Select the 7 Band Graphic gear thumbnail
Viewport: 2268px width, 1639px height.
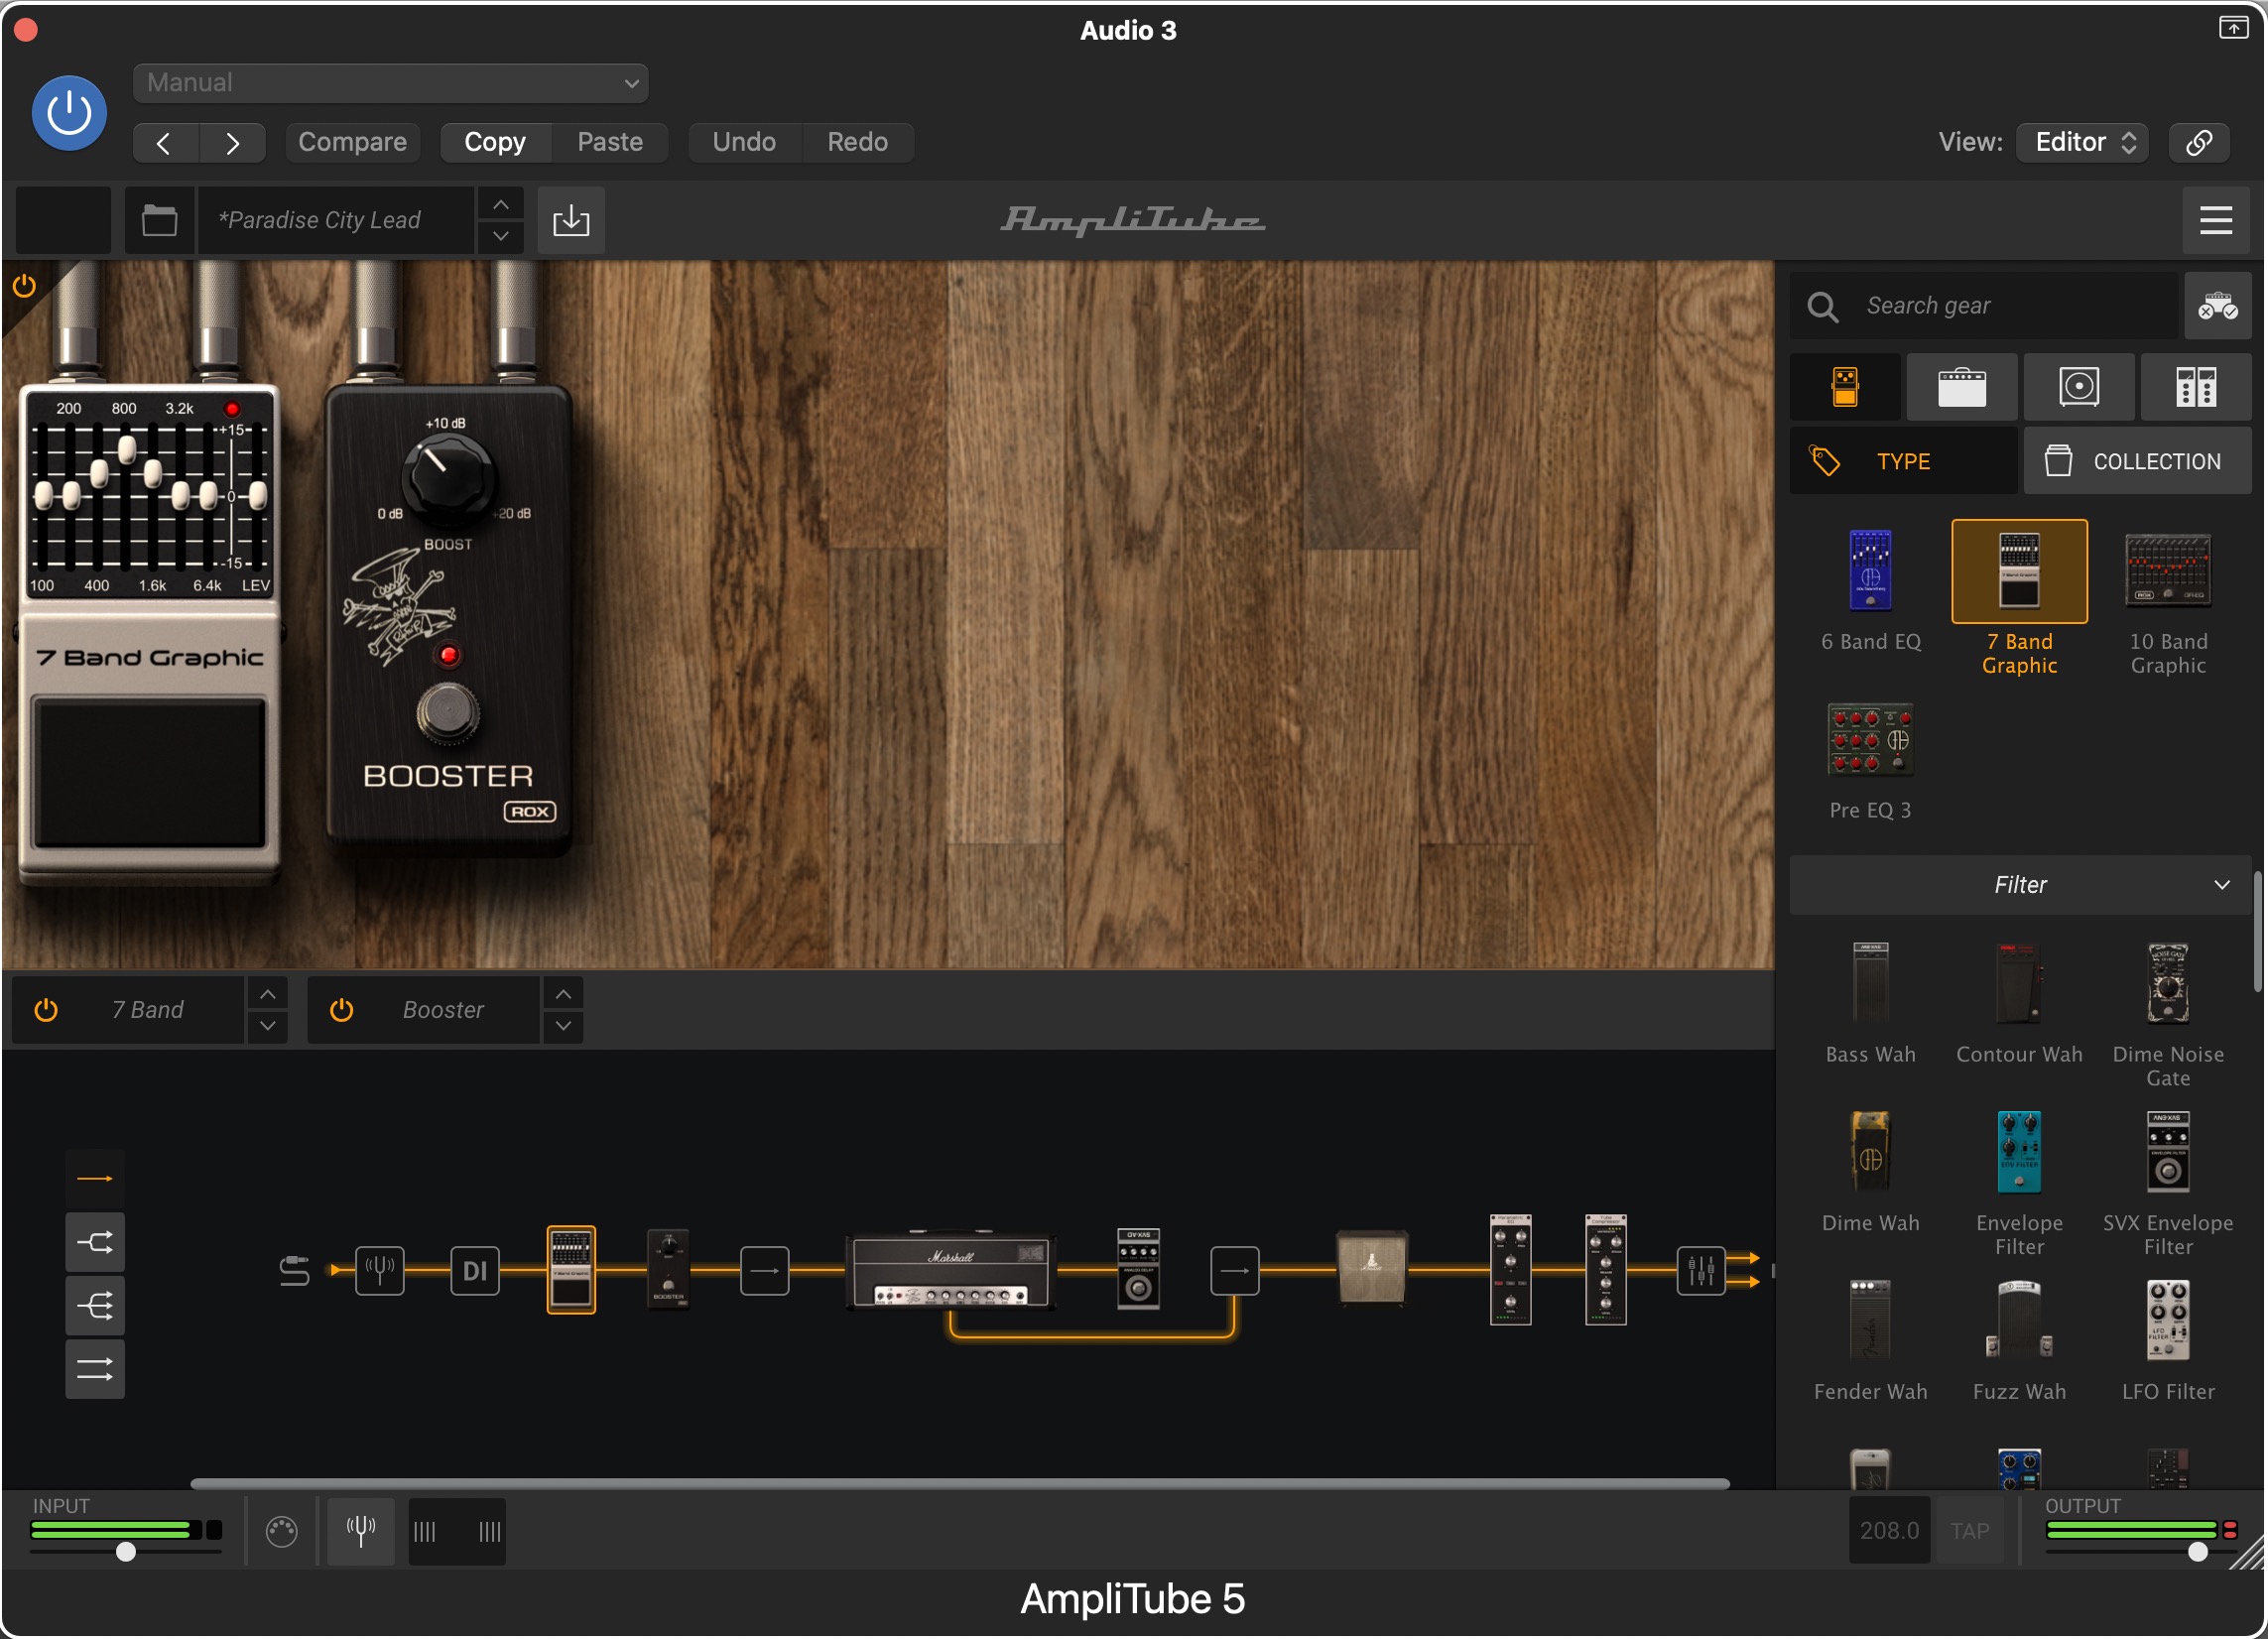click(2019, 571)
